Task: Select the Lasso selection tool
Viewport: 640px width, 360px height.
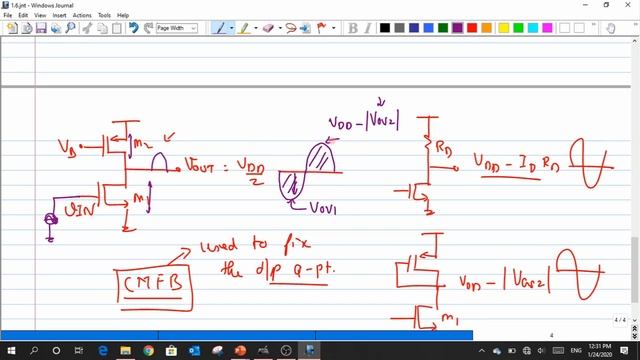Action: click(x=291, y=28)
